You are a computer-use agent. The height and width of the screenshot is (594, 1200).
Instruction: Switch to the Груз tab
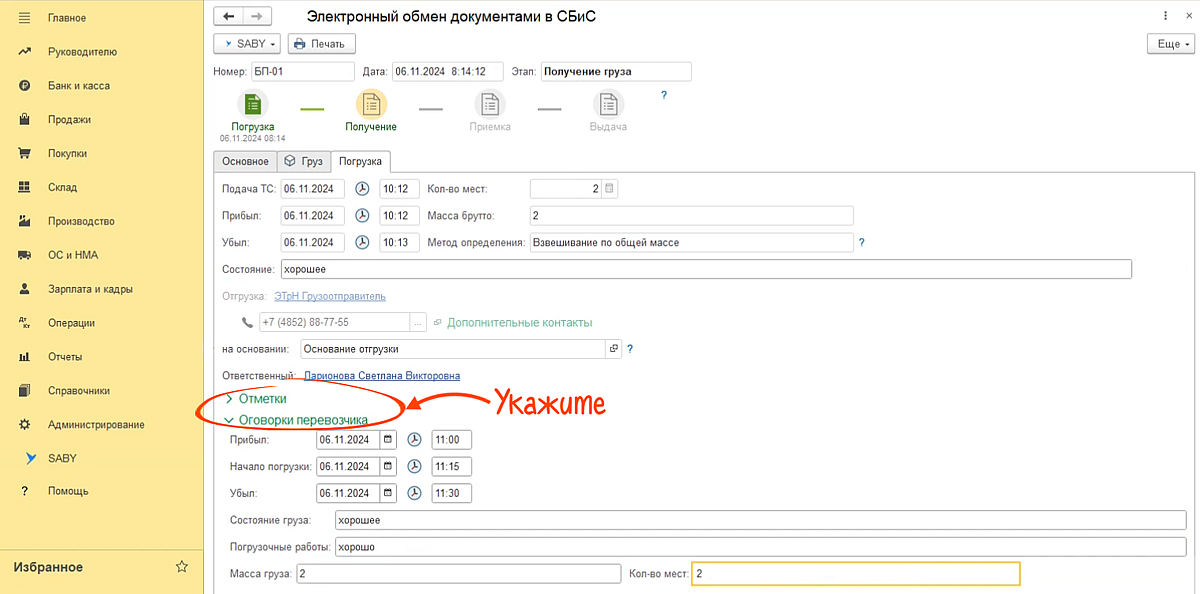[304, 161]
